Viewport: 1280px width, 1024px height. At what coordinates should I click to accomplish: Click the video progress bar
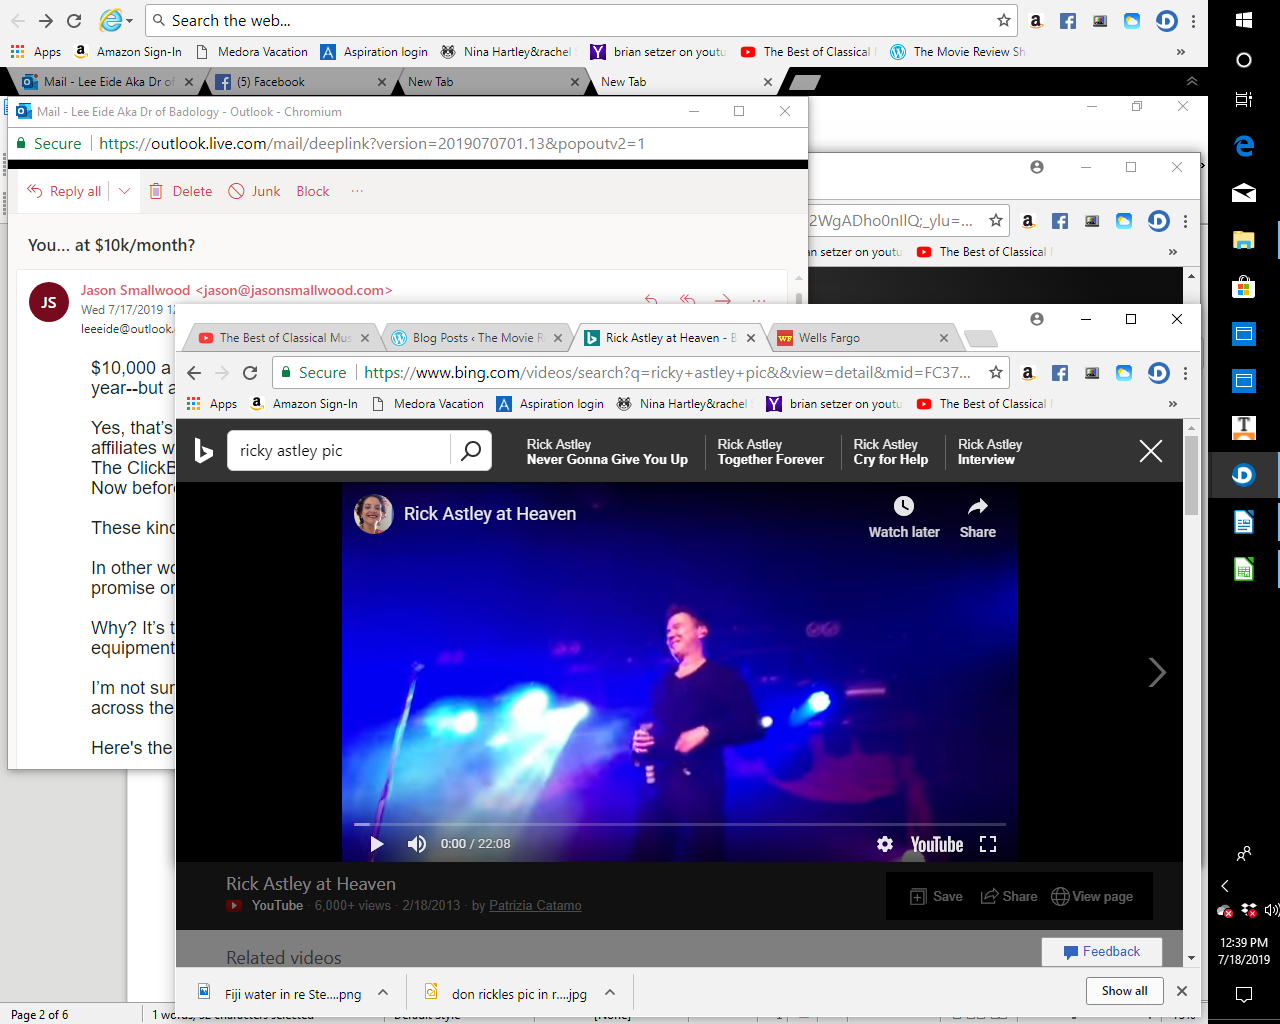point(680,825)
